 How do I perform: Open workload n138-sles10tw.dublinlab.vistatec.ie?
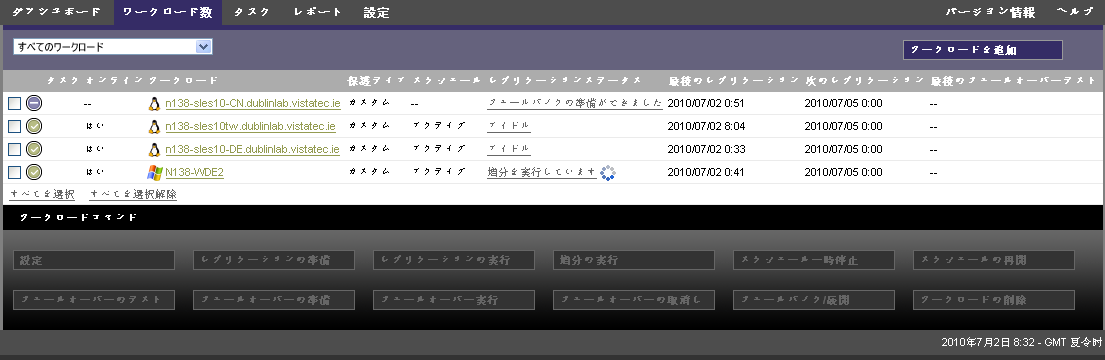tap(250, 127)
